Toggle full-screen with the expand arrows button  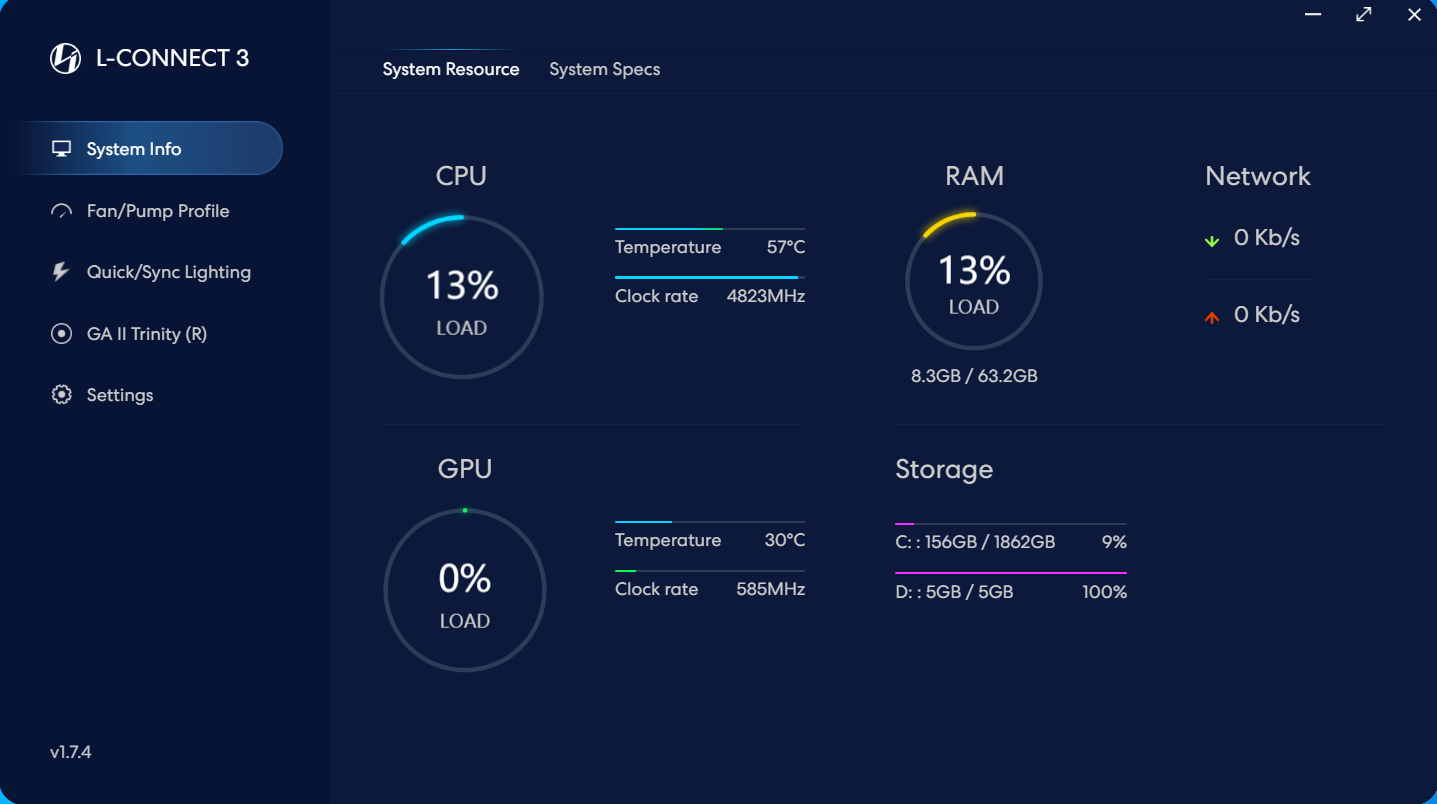[1364, 15]
